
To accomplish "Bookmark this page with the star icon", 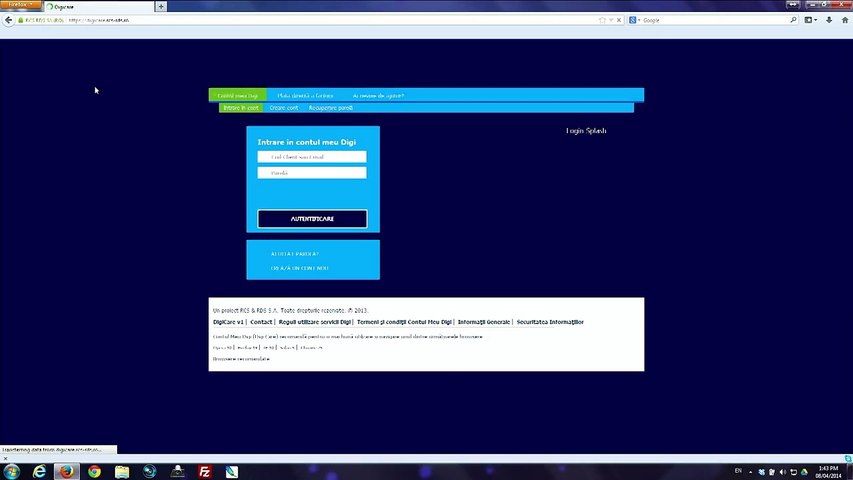I will [x=602, y=20].
